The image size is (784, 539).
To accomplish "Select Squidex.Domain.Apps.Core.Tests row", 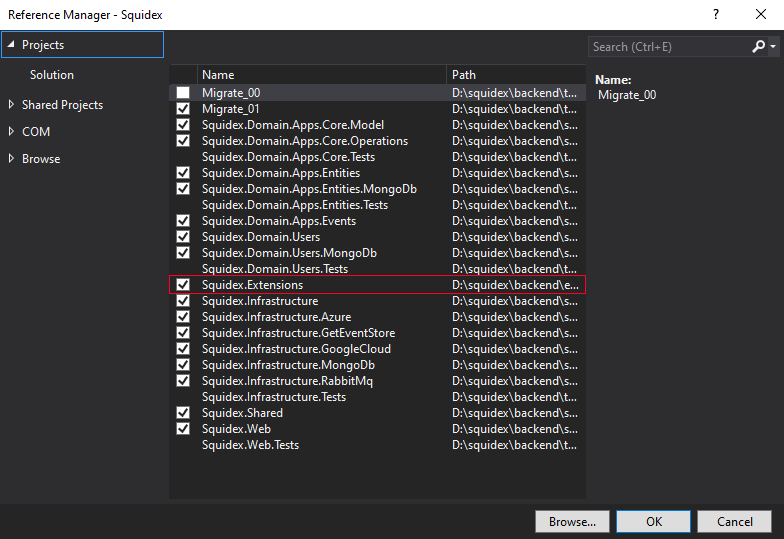I will (x=378, y=156).
